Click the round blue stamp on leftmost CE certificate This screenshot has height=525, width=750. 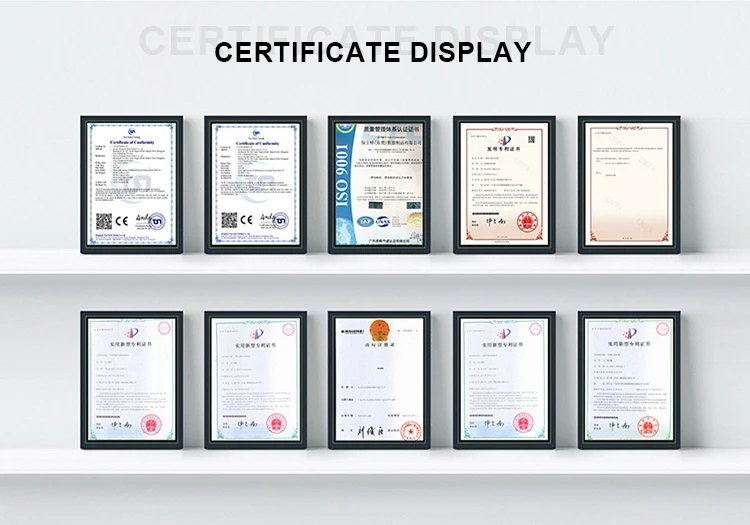pos(156,221)
